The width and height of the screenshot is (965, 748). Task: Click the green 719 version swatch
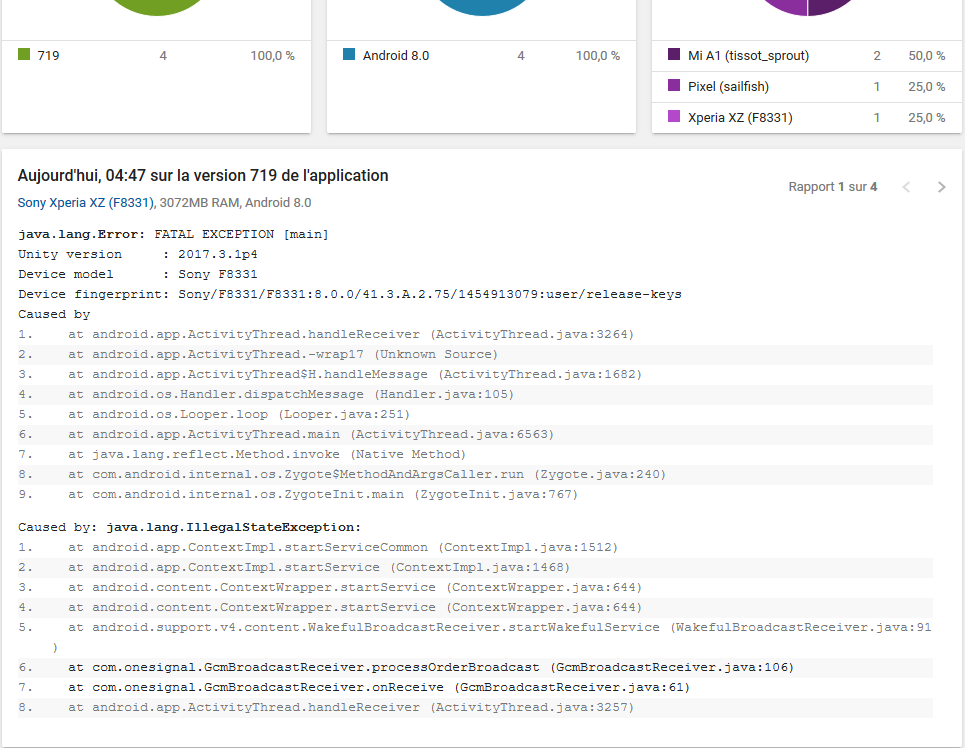click(x=24, y=55)
